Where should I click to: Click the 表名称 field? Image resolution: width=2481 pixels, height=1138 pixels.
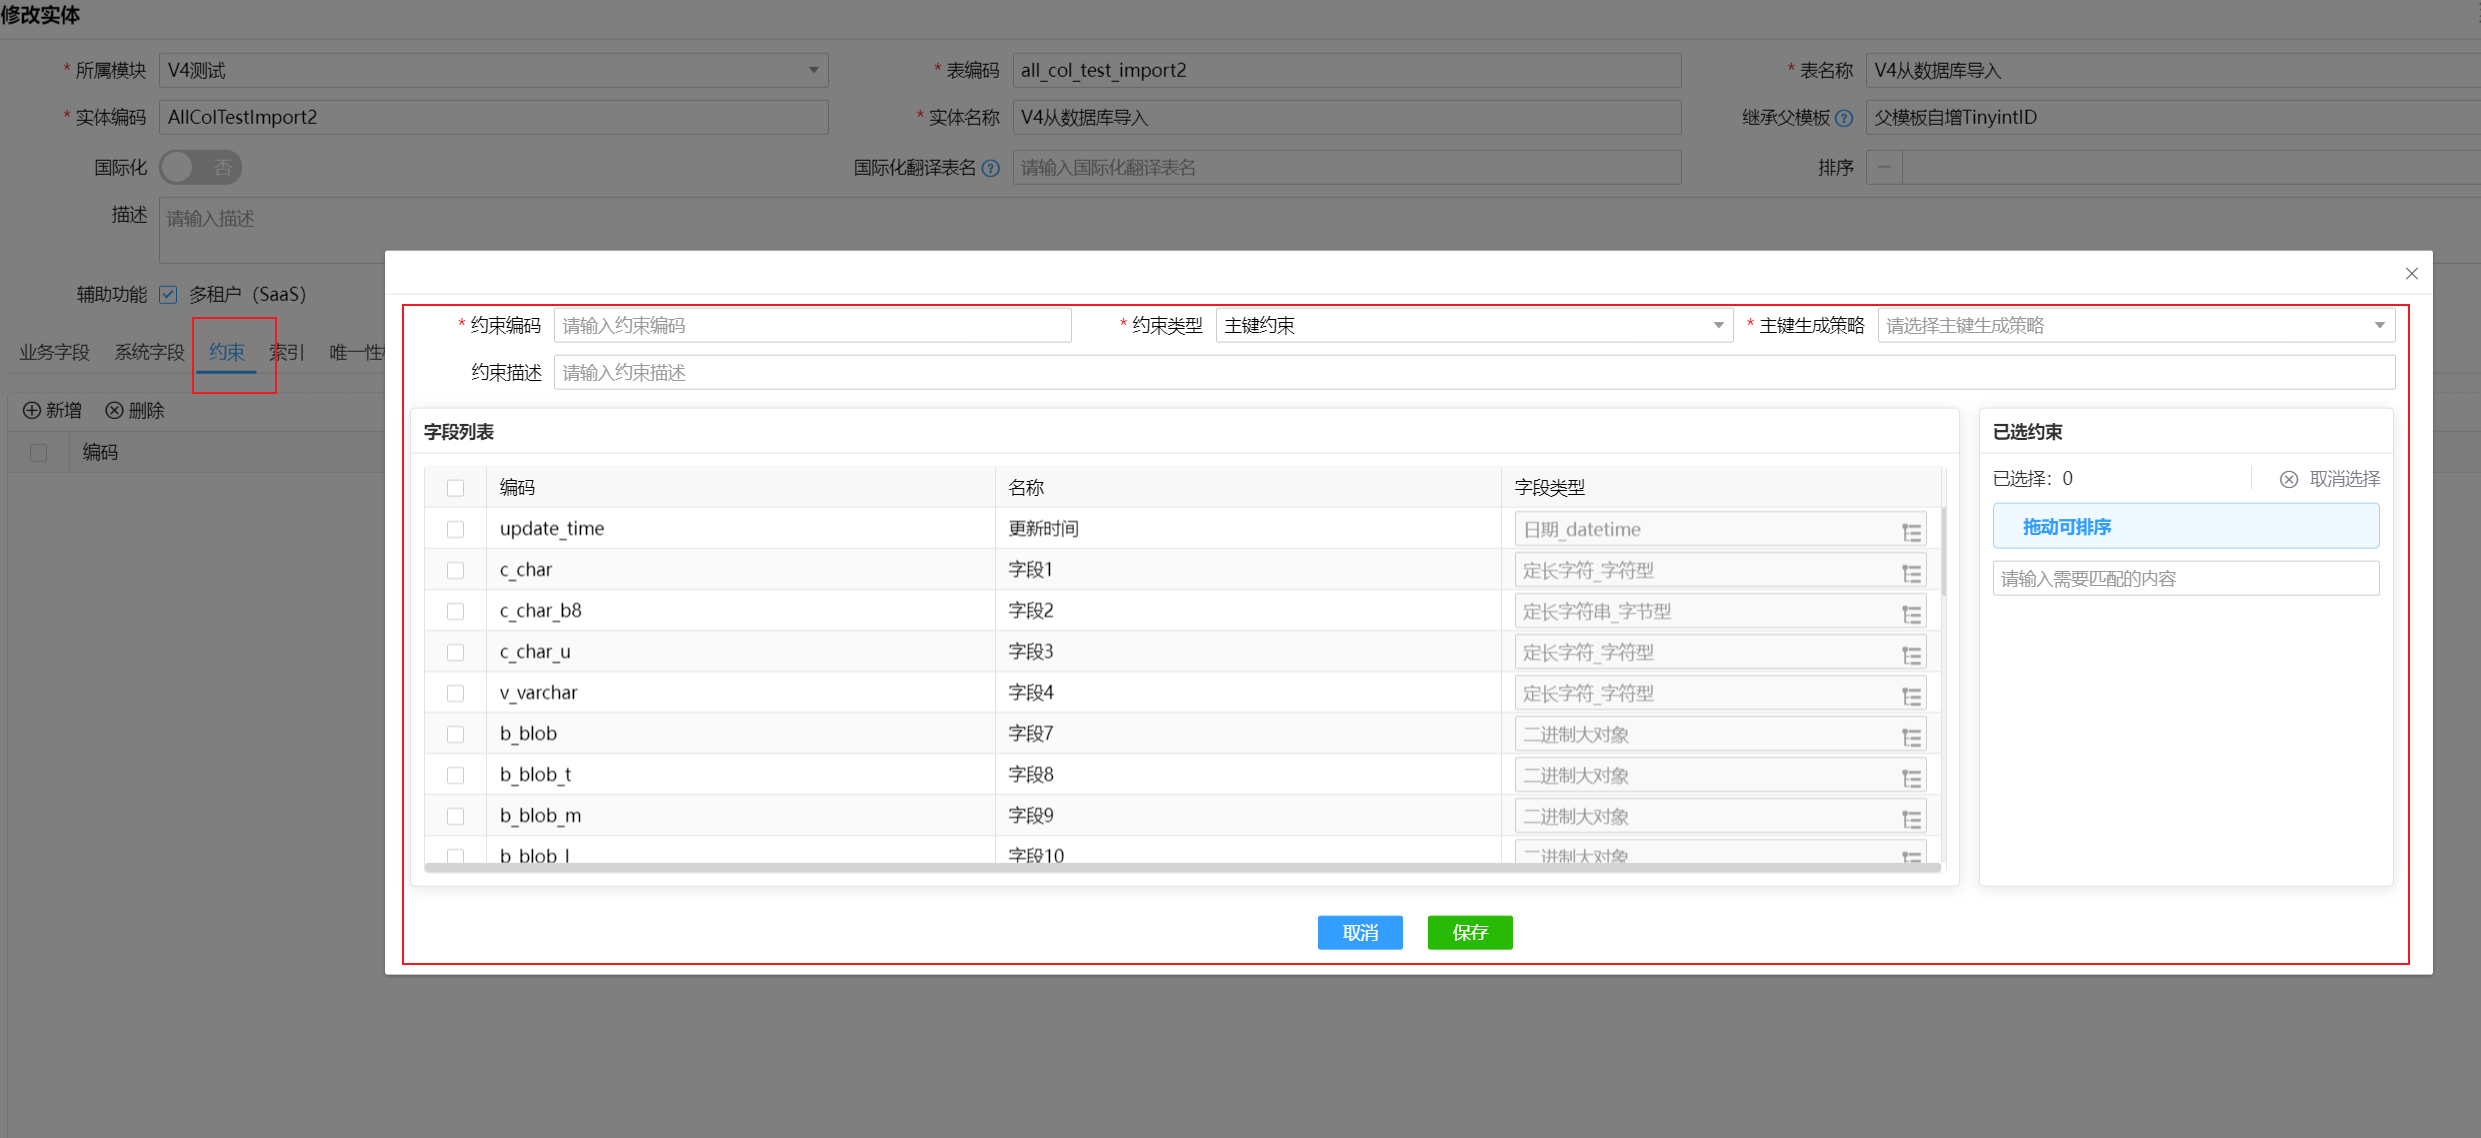pyautogui.click(x=2173, y=70)
